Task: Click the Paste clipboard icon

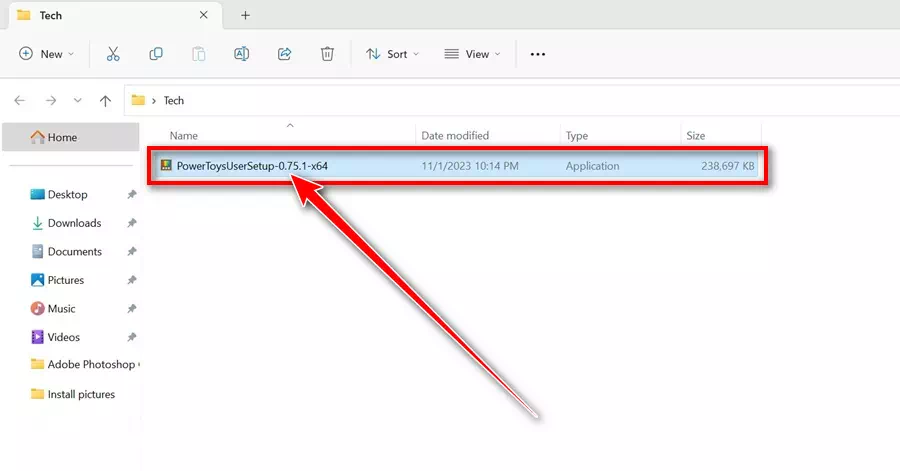Action: click(199, 54)
